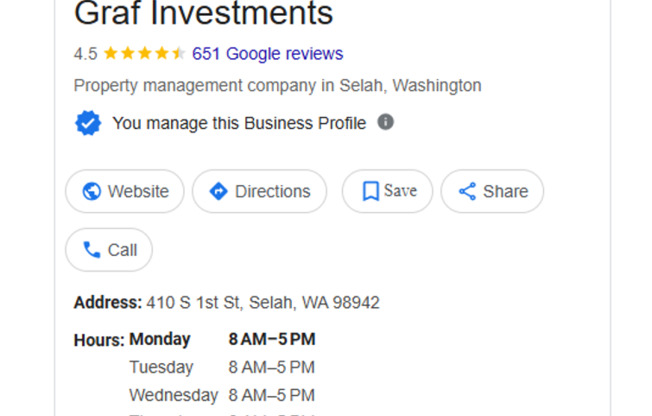Click You manage this Business Profile text

pyautogui.click(x=239, y=124)
